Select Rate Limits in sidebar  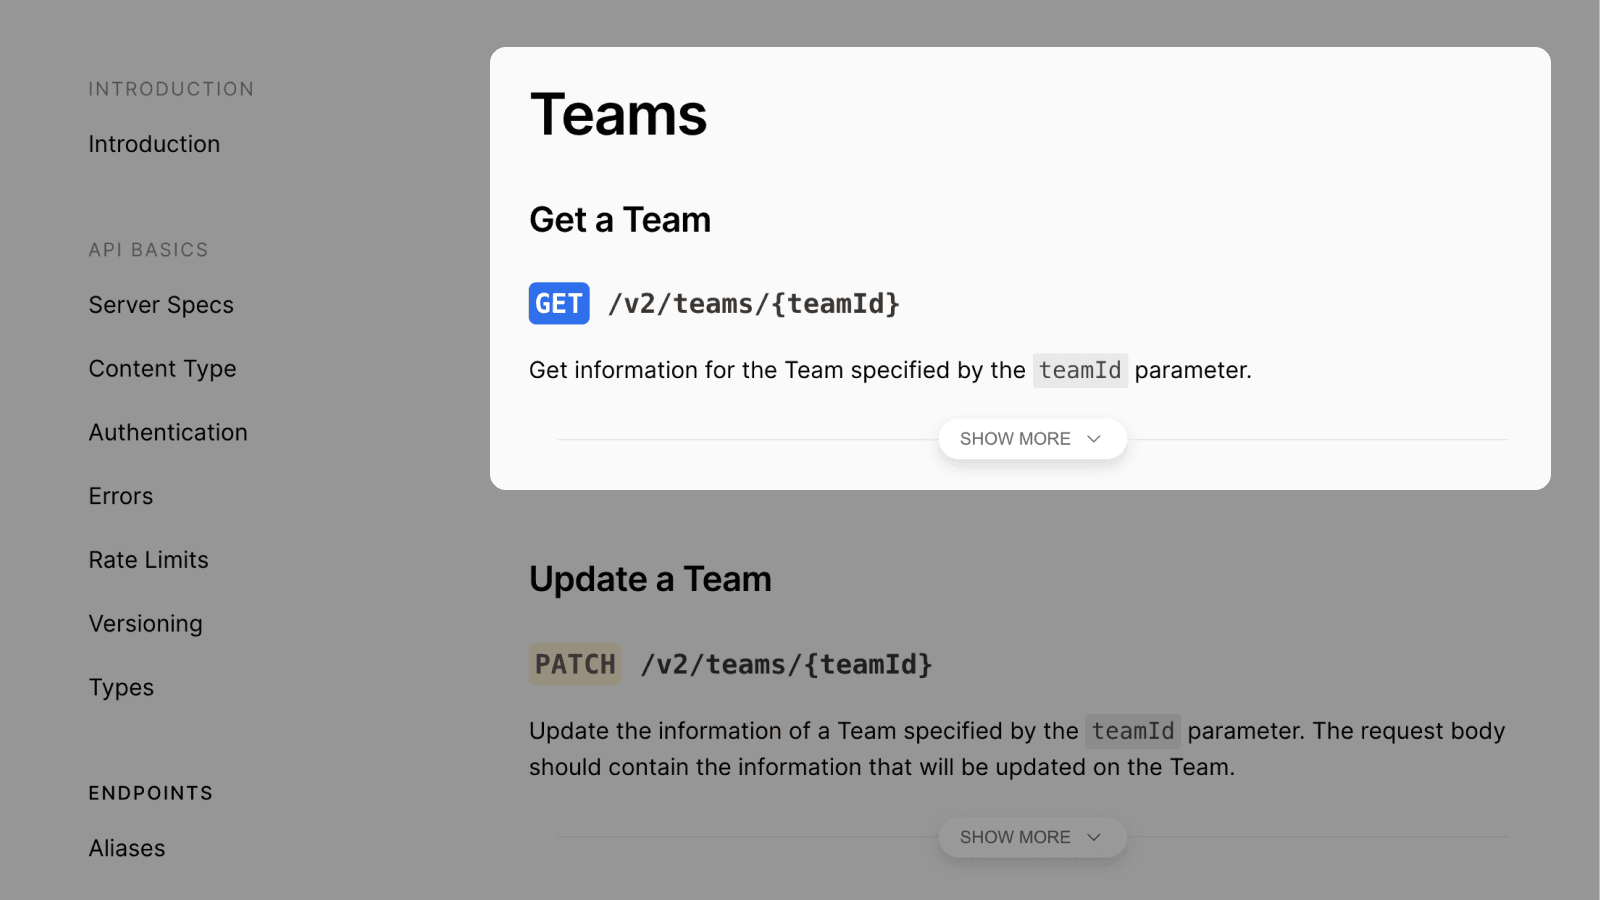(148, 560)
